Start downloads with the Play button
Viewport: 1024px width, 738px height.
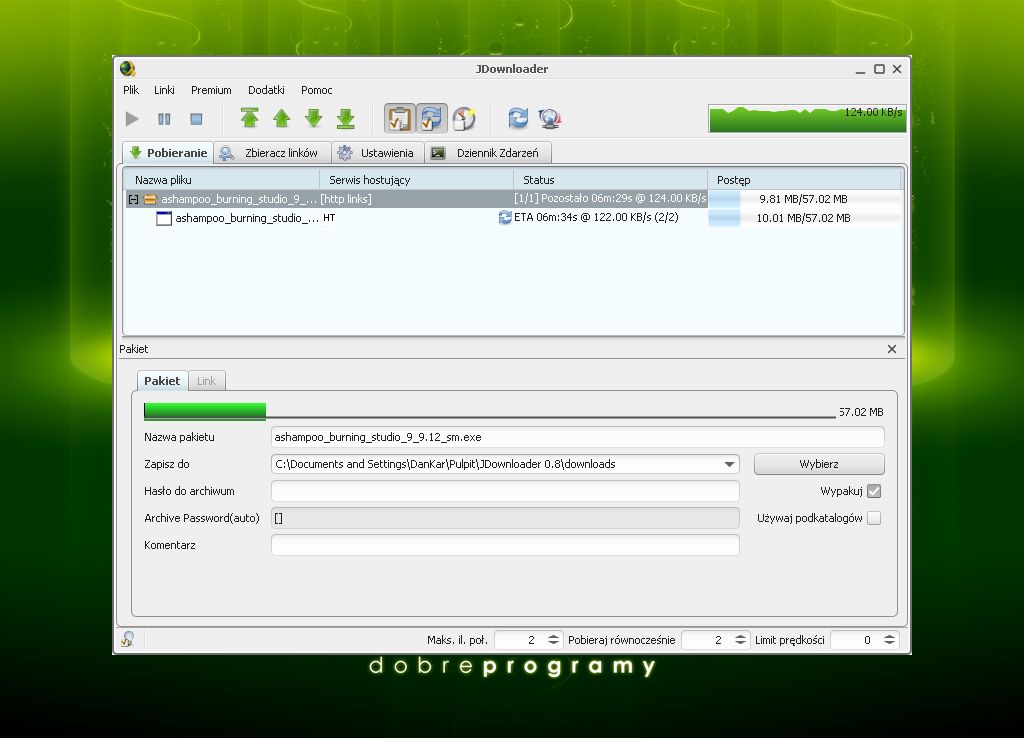[133, 119]
